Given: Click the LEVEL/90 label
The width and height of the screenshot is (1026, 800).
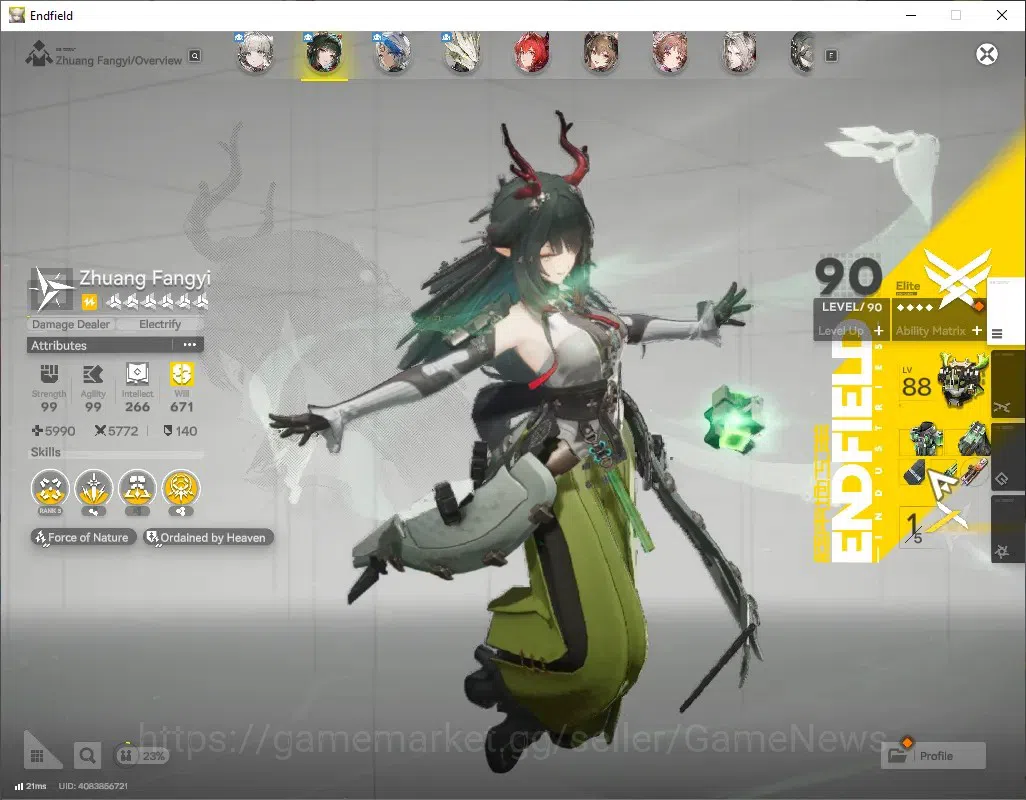Looking at the screenshot, I should [851, 307].
